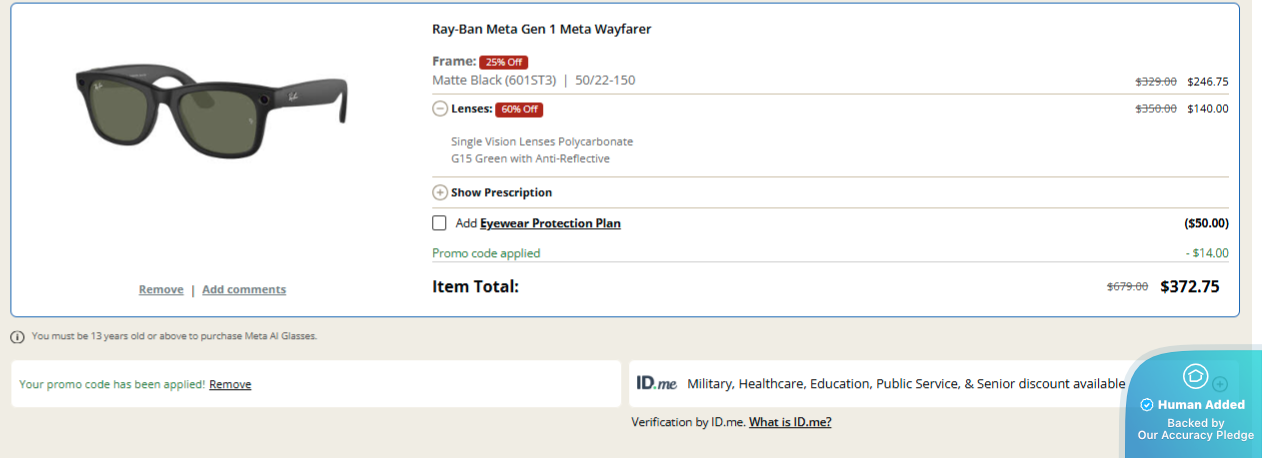Remove the applied promo code

pyautogui.click(x=230, y=384)
